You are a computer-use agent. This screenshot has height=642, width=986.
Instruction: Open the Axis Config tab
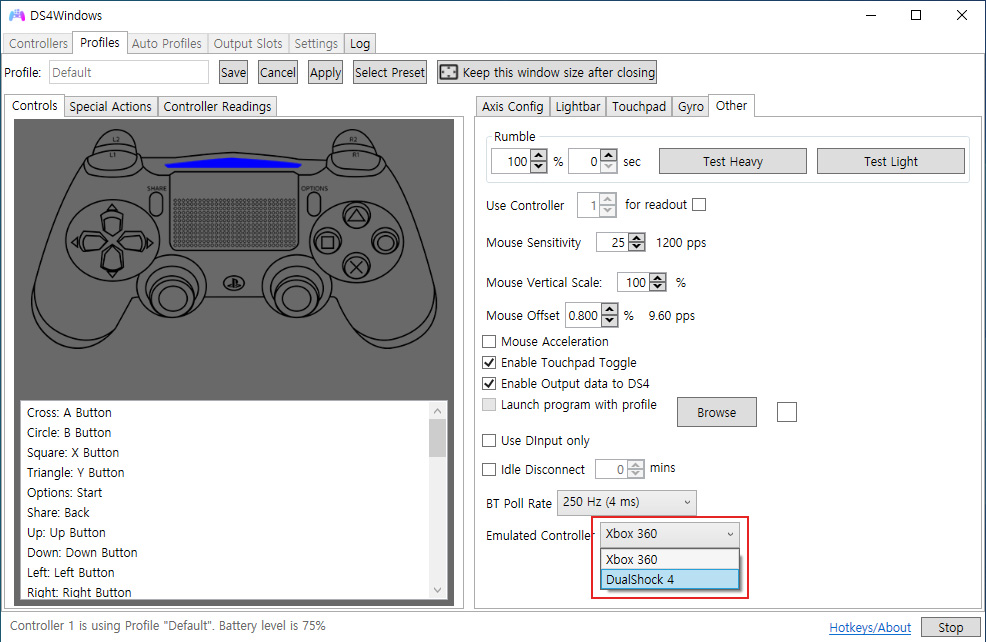[x=512, y=106]
